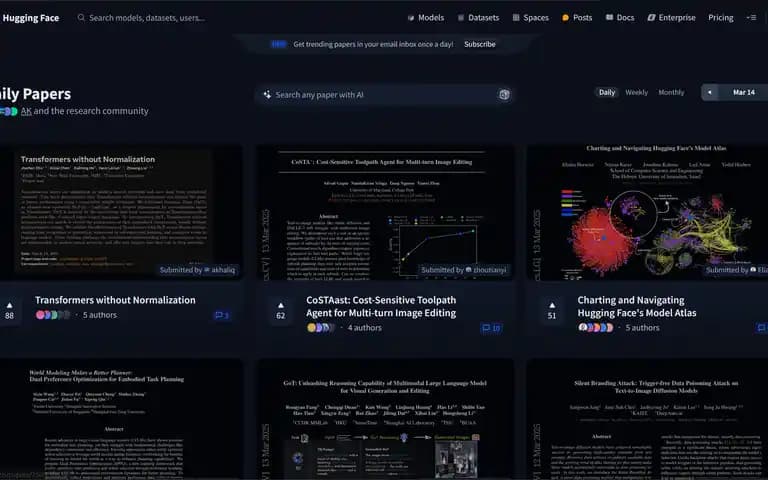This screenshot has height=480, width=768.
Task: Click the Docs book icon in navbar
Action: 609,17
